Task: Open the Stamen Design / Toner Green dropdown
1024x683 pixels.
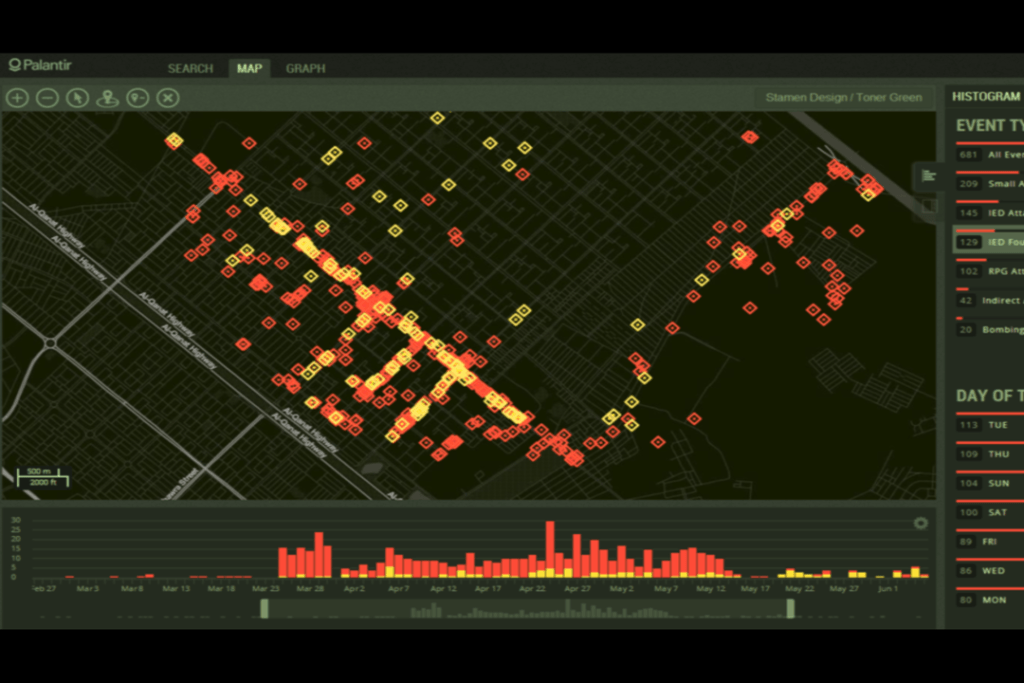Action: (843, 98)
